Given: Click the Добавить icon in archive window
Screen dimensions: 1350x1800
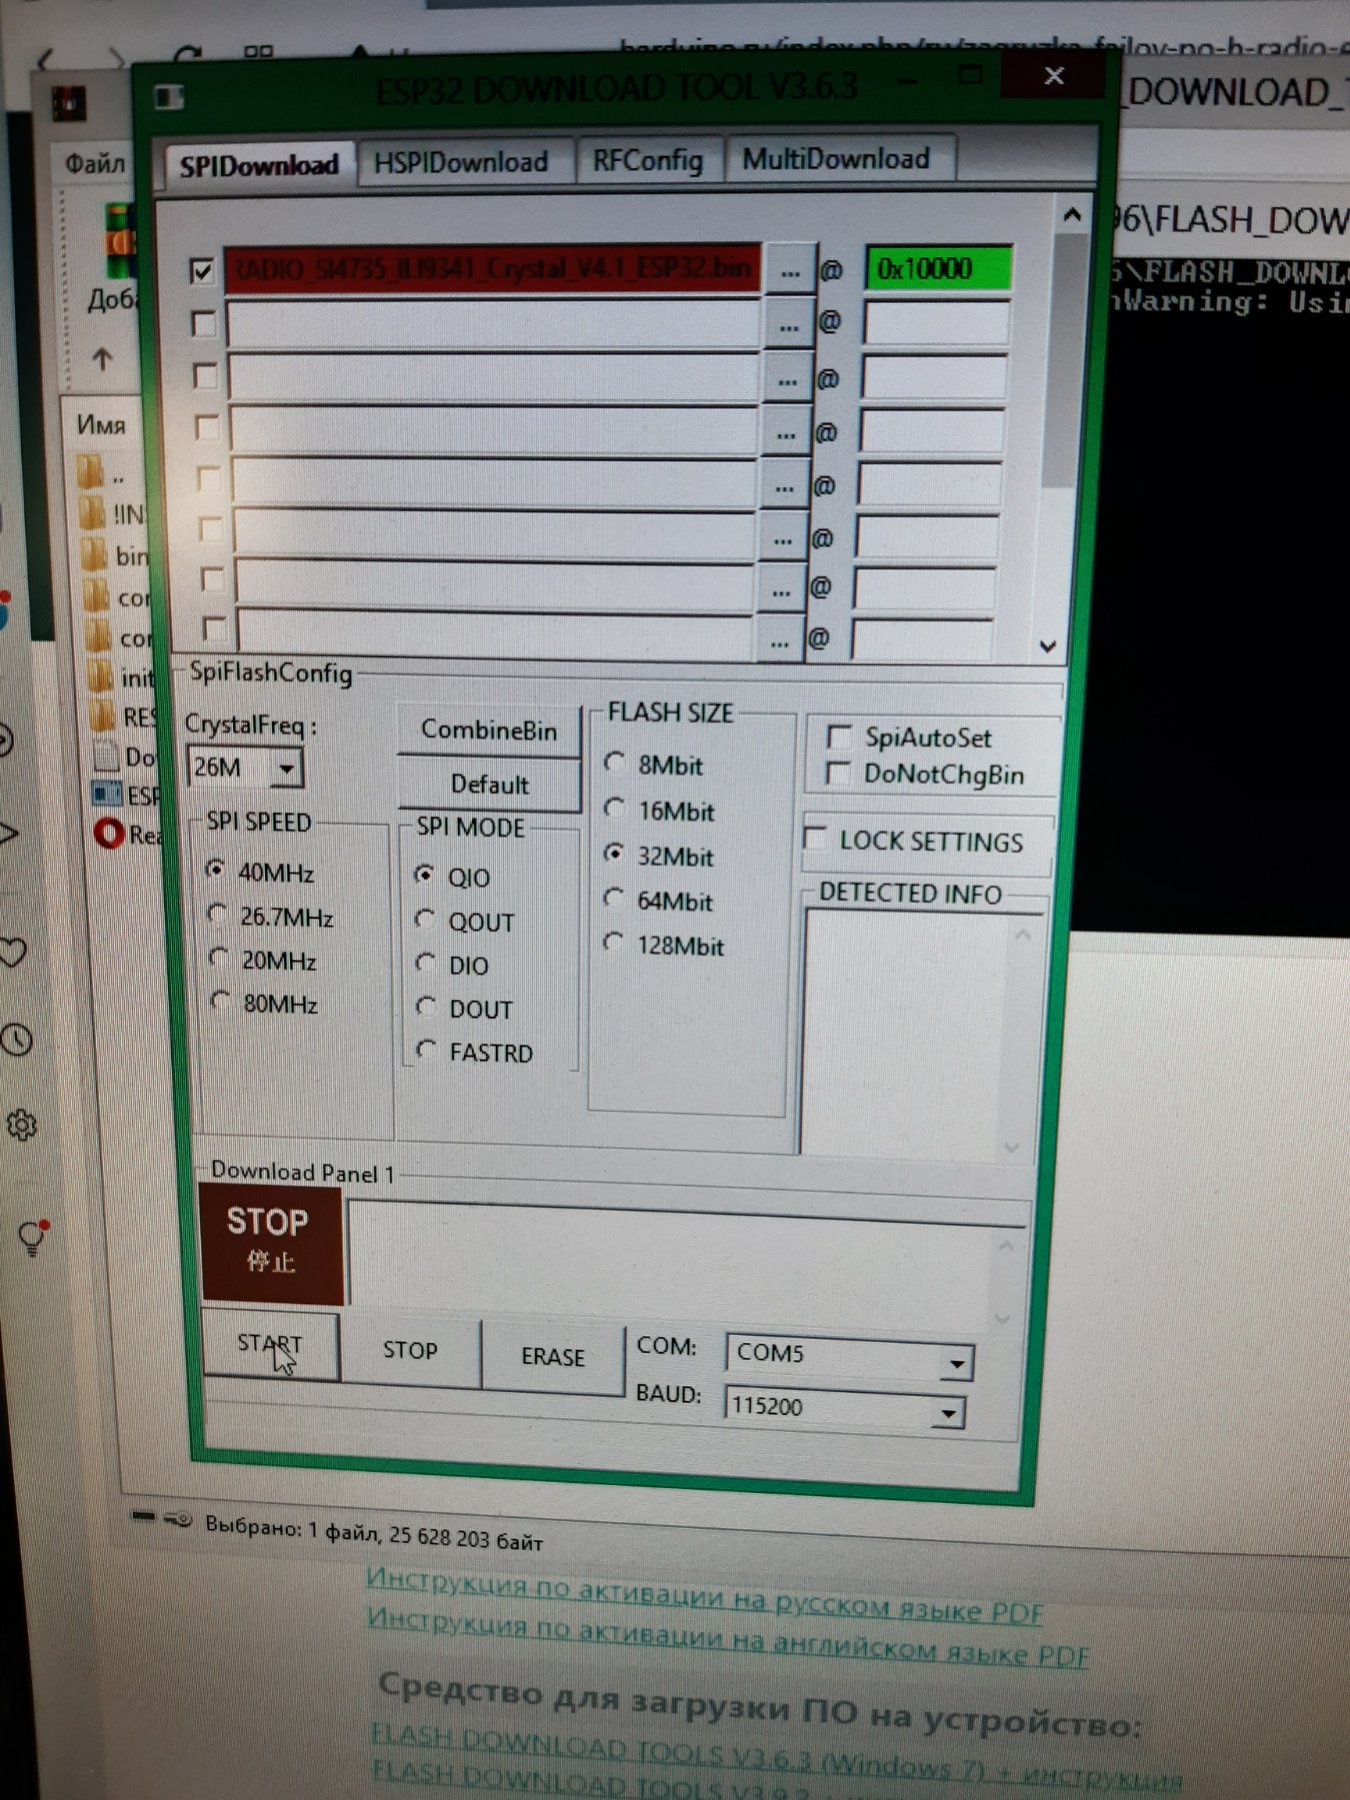Looking at the screenshot, I should (118, 241).
